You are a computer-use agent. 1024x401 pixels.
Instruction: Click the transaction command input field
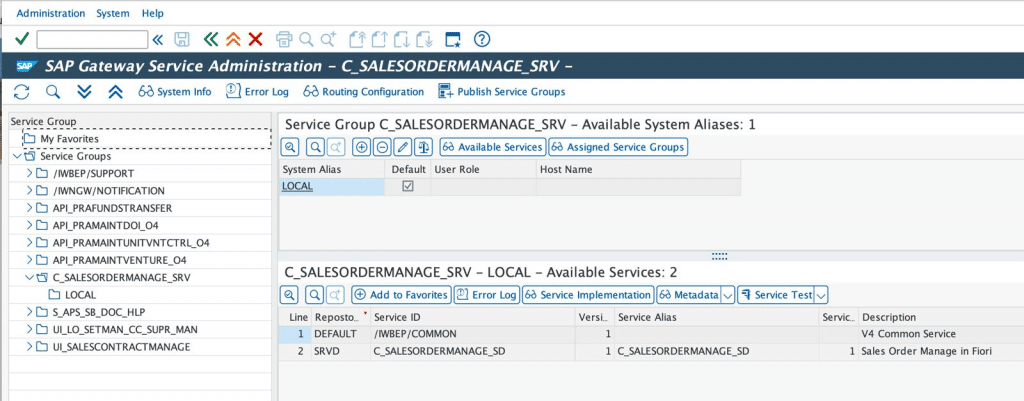(x=92, y=39)
